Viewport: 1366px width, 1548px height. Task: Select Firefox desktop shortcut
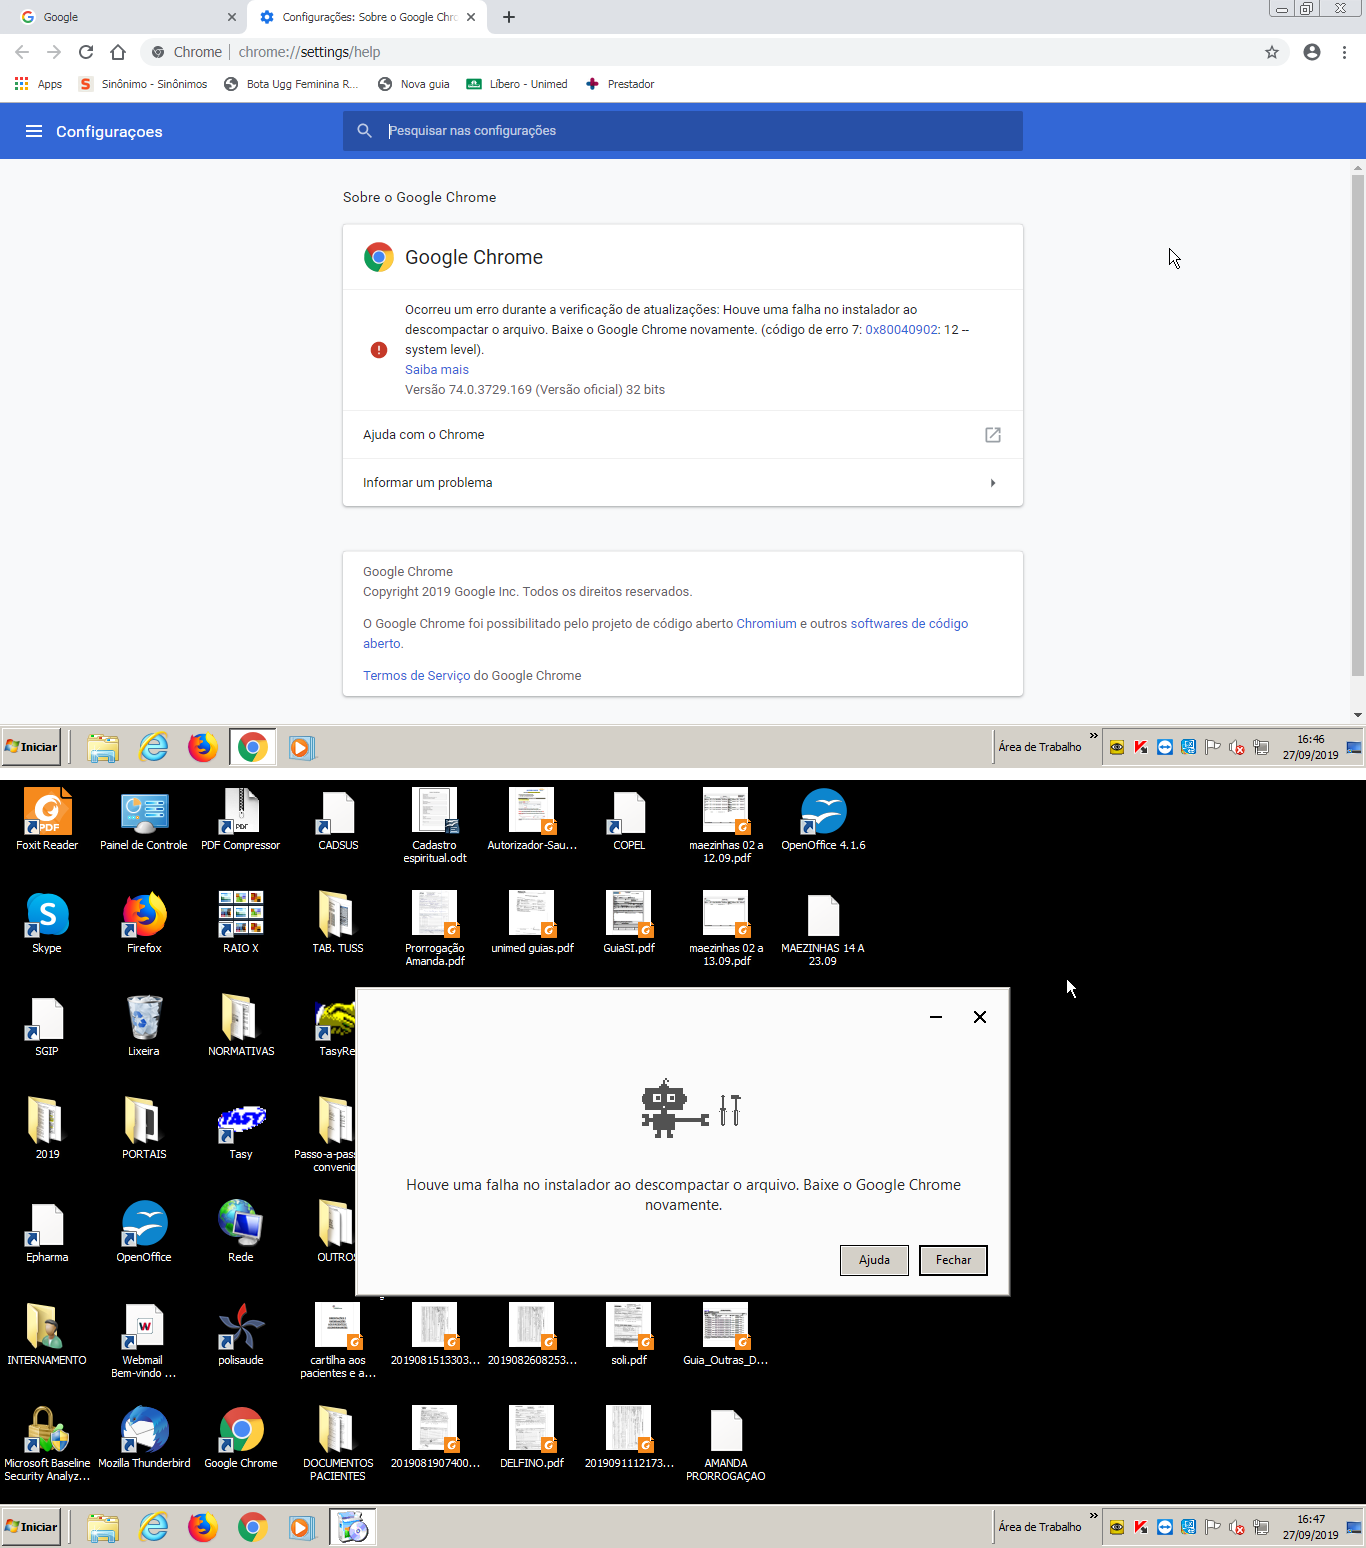pyautogui.click(x=144, y=923)
